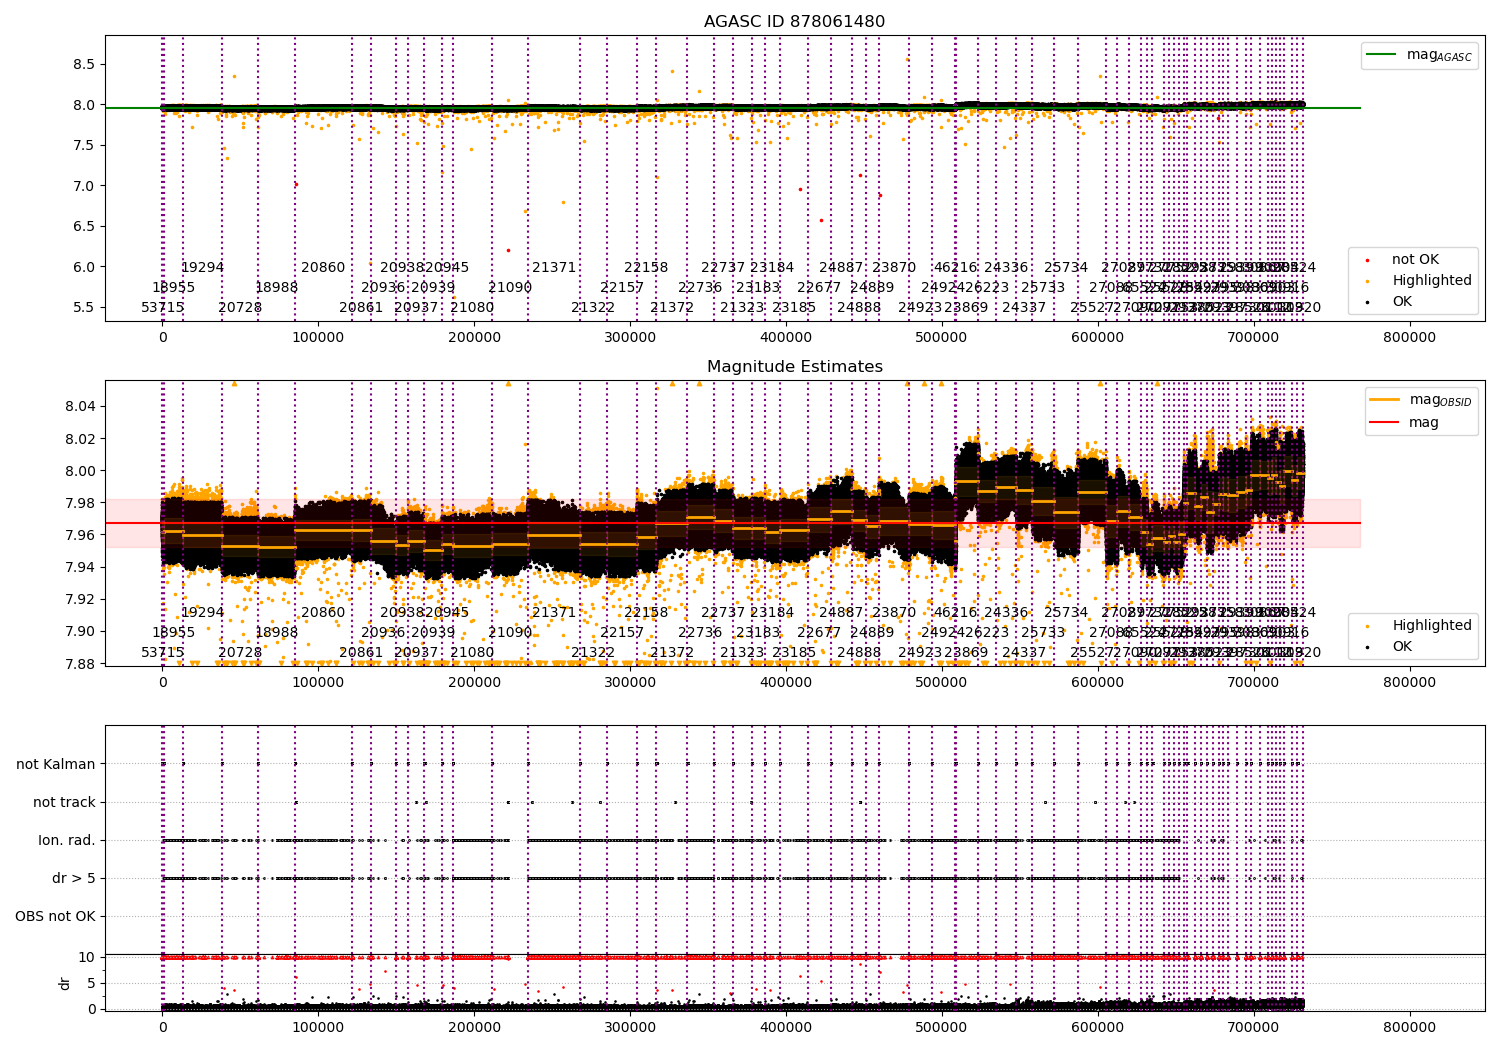Click the 'Ion. rad.' axis label

click(x=67, y=840)
